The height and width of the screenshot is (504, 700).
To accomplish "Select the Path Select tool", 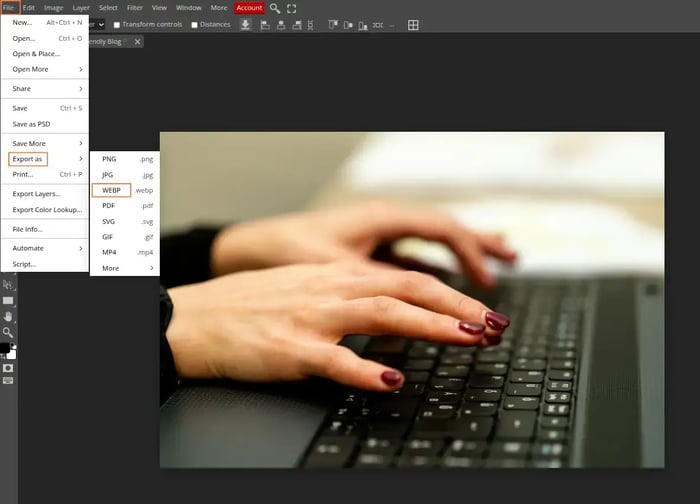I will (8, 284).
